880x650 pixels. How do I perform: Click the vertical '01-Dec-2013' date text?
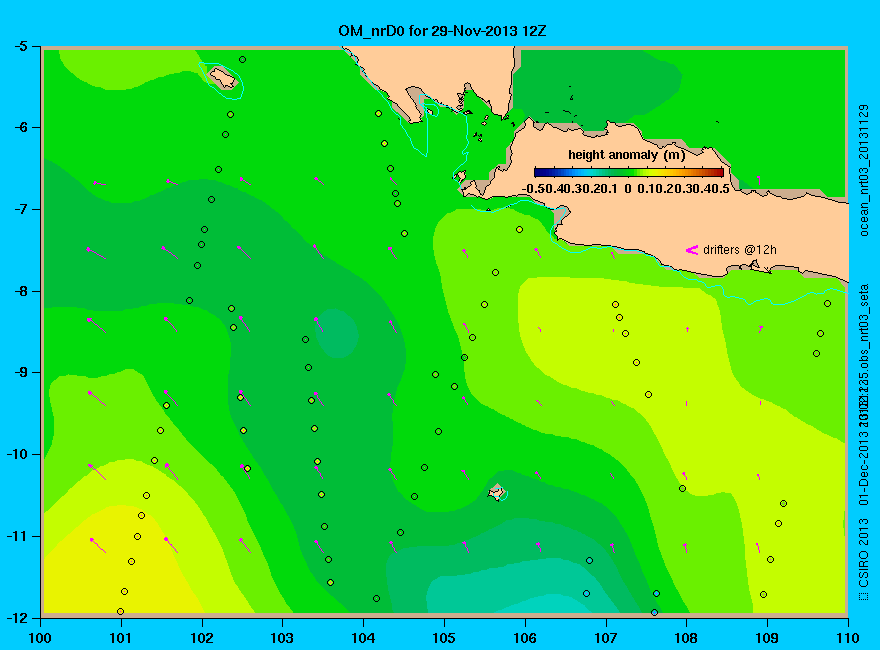click(x=864, y=466)
